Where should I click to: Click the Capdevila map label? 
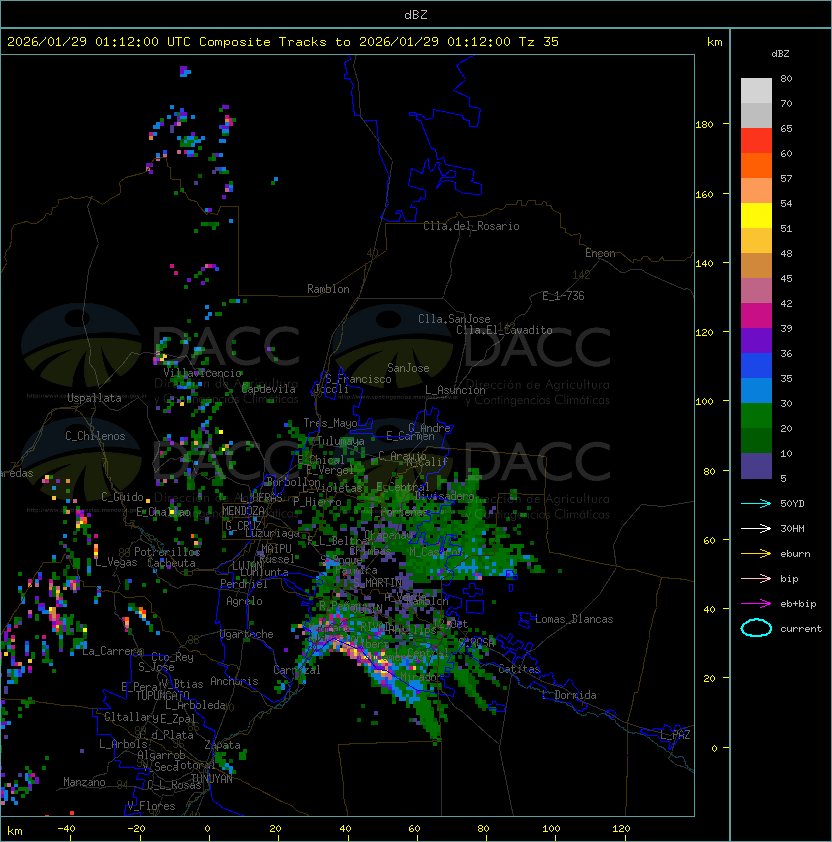(x=269, y=389)
